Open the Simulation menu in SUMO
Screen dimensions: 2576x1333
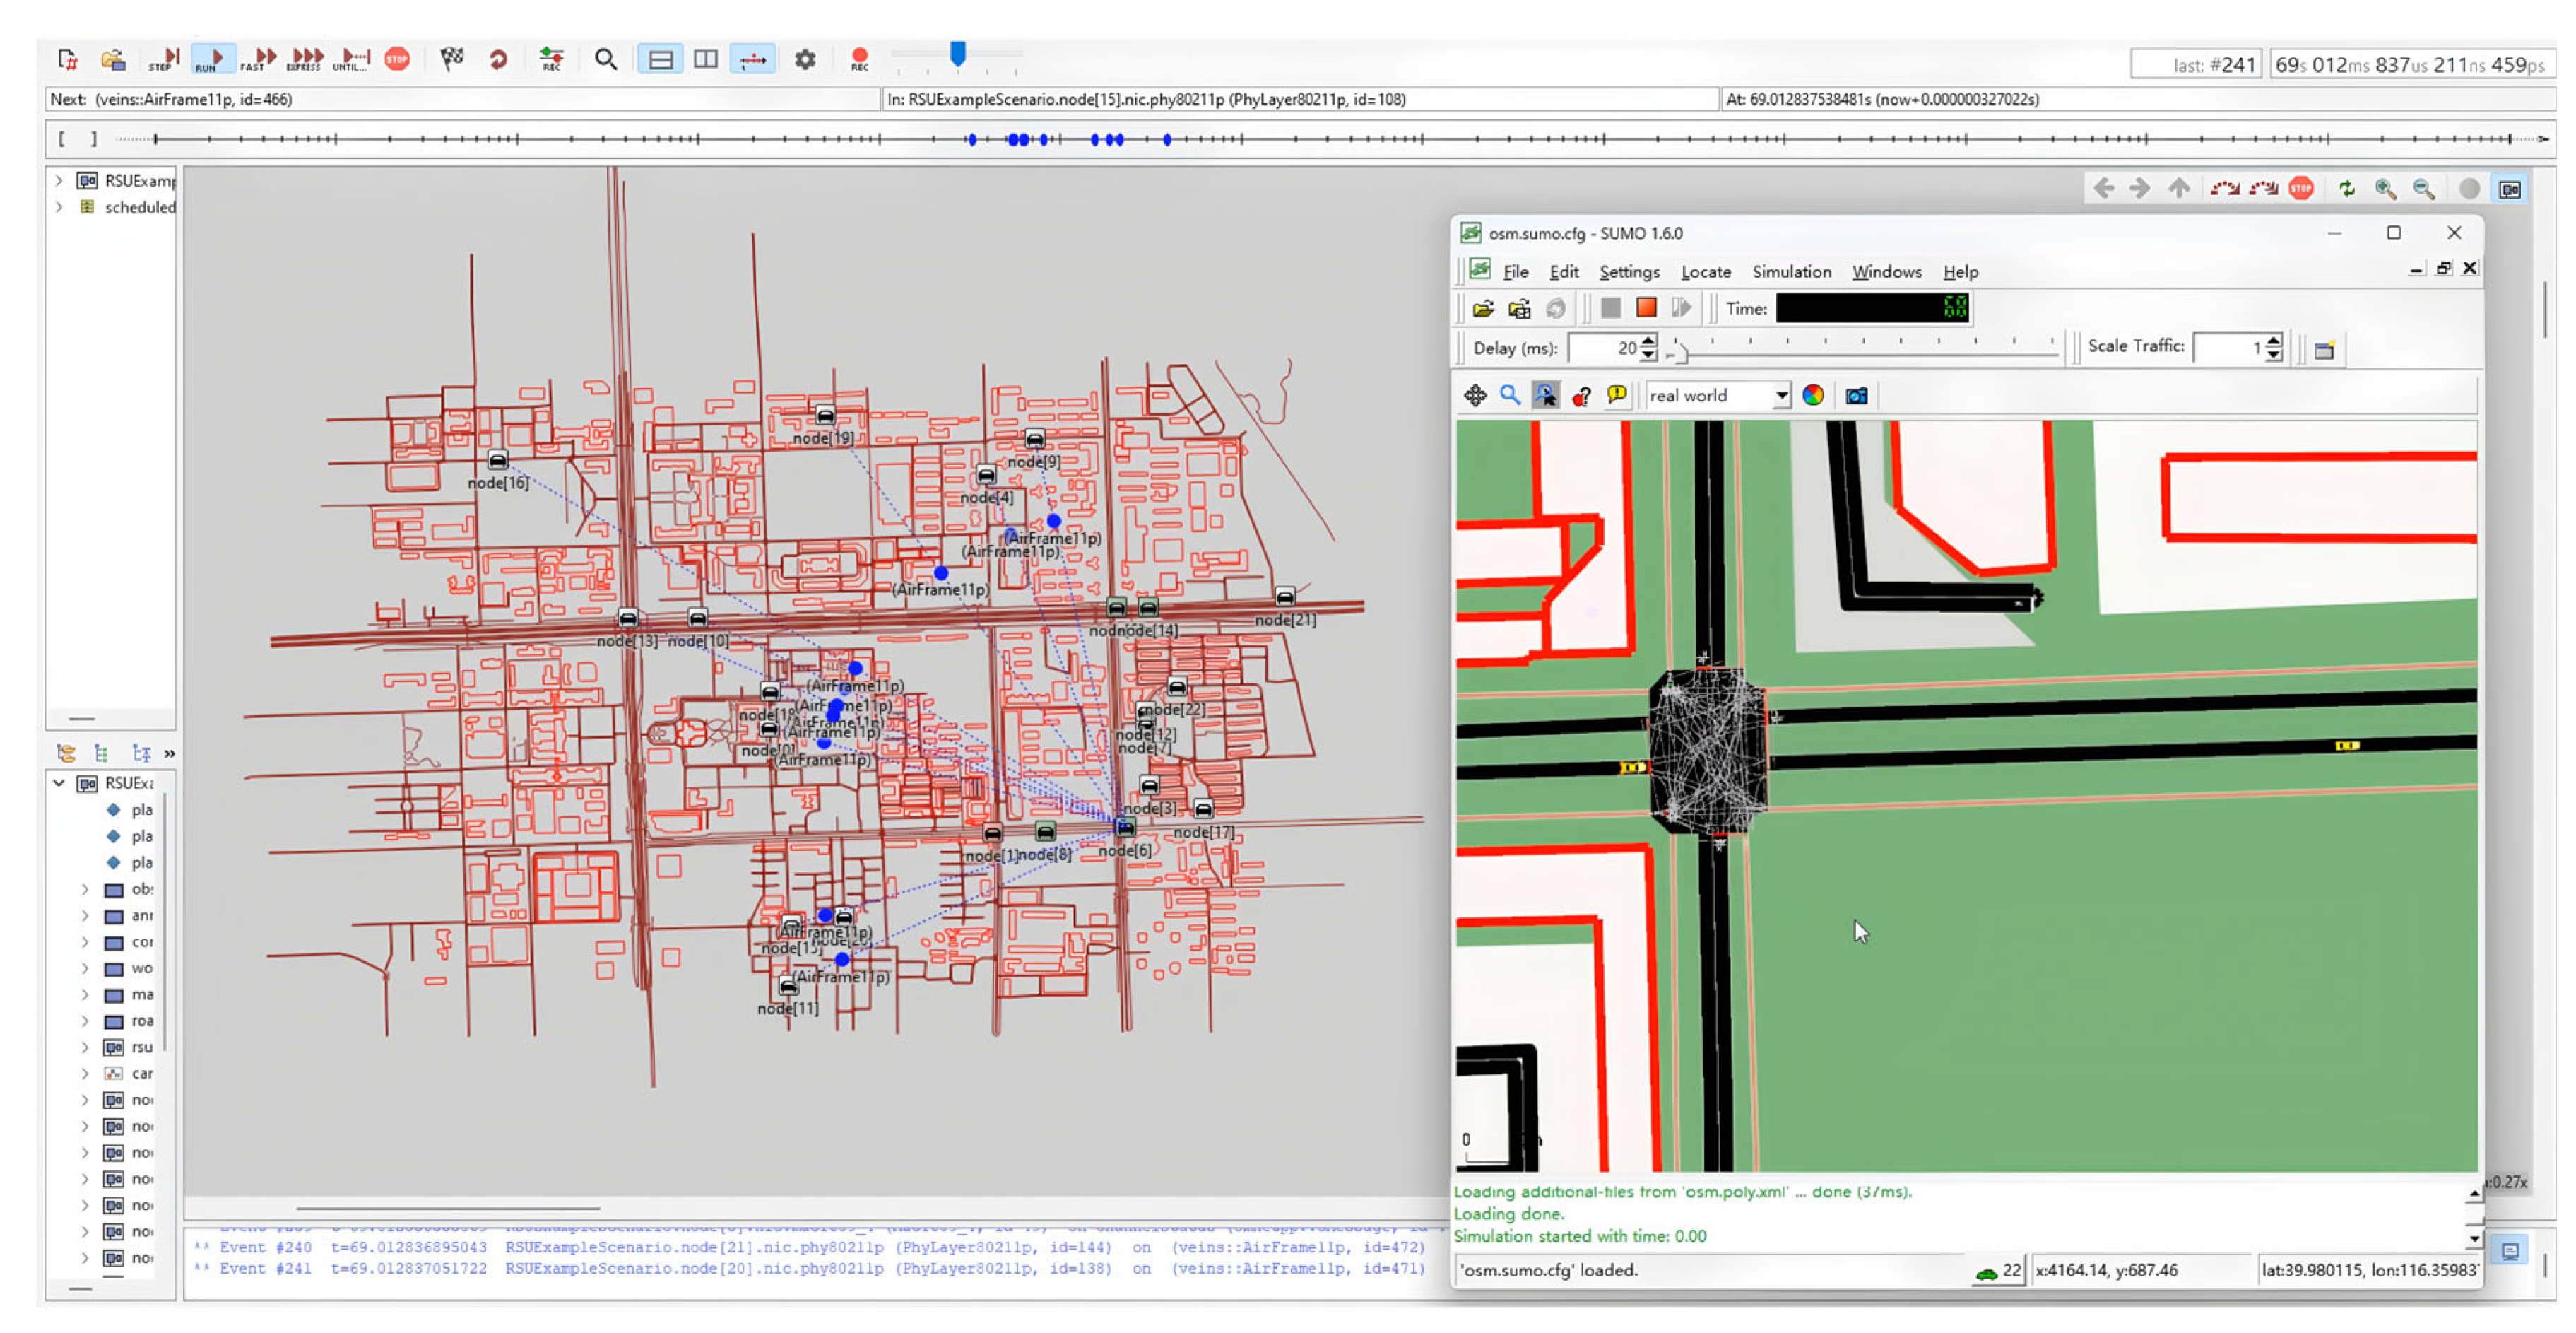1791,272
